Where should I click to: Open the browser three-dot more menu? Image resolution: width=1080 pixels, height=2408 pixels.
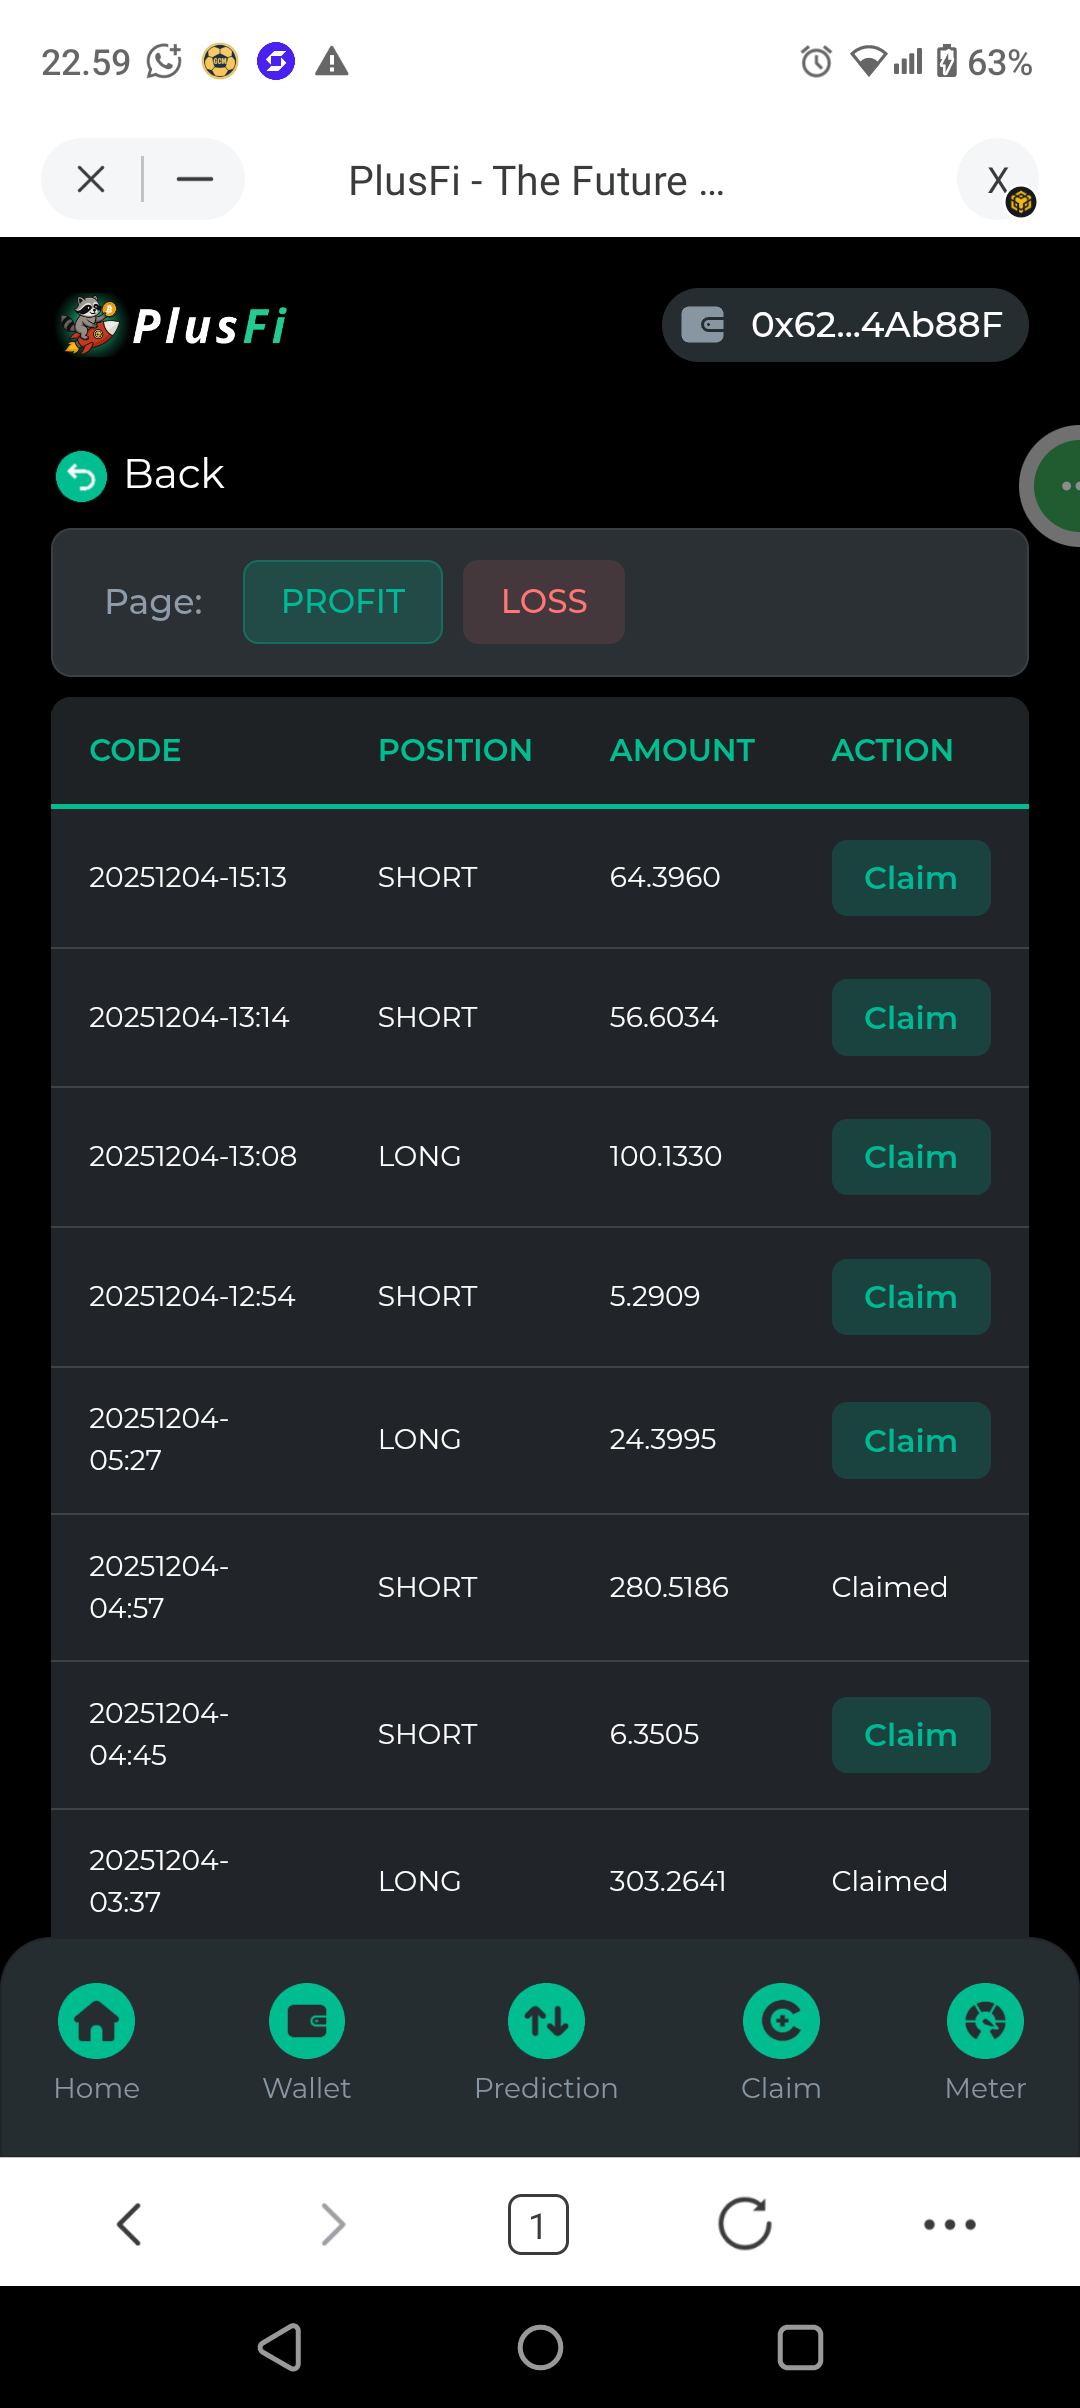tap(949, 2224)
